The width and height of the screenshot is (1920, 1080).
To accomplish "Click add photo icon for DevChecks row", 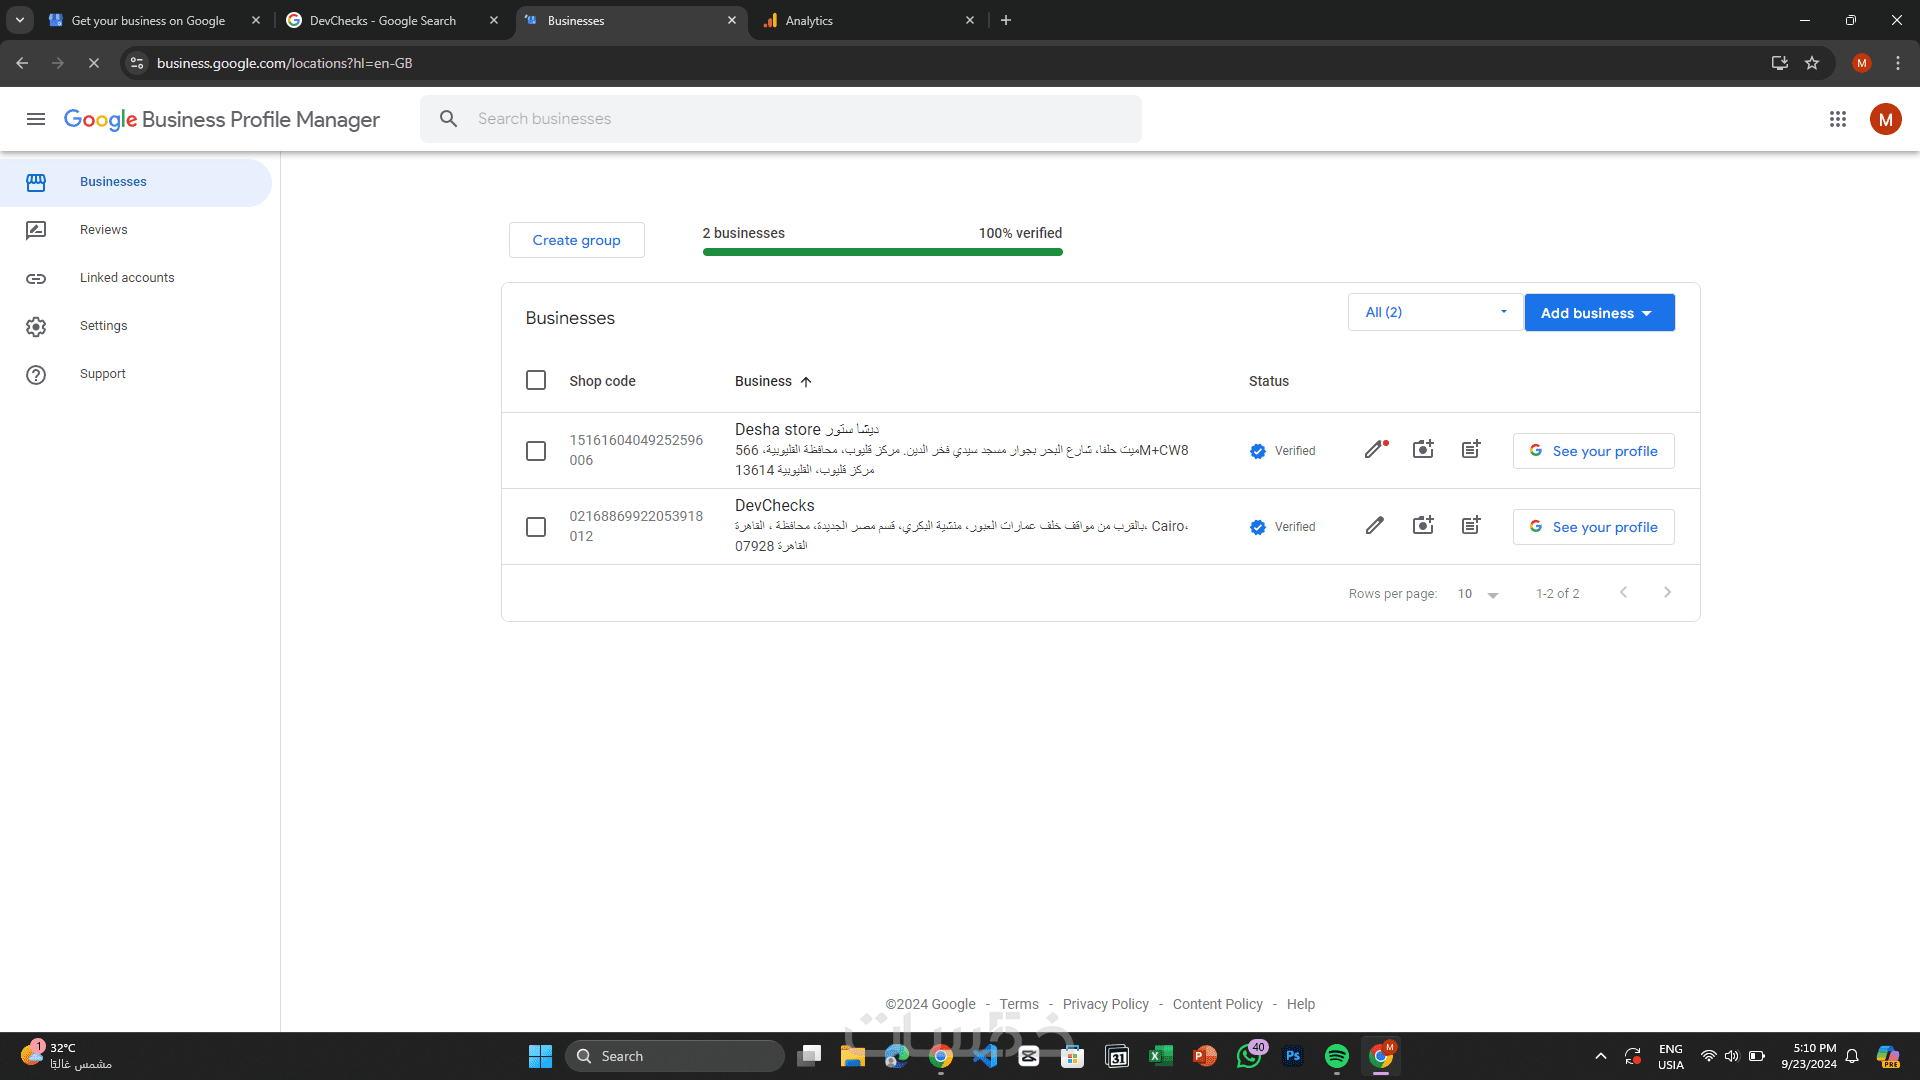I will tap(1423, 526).
